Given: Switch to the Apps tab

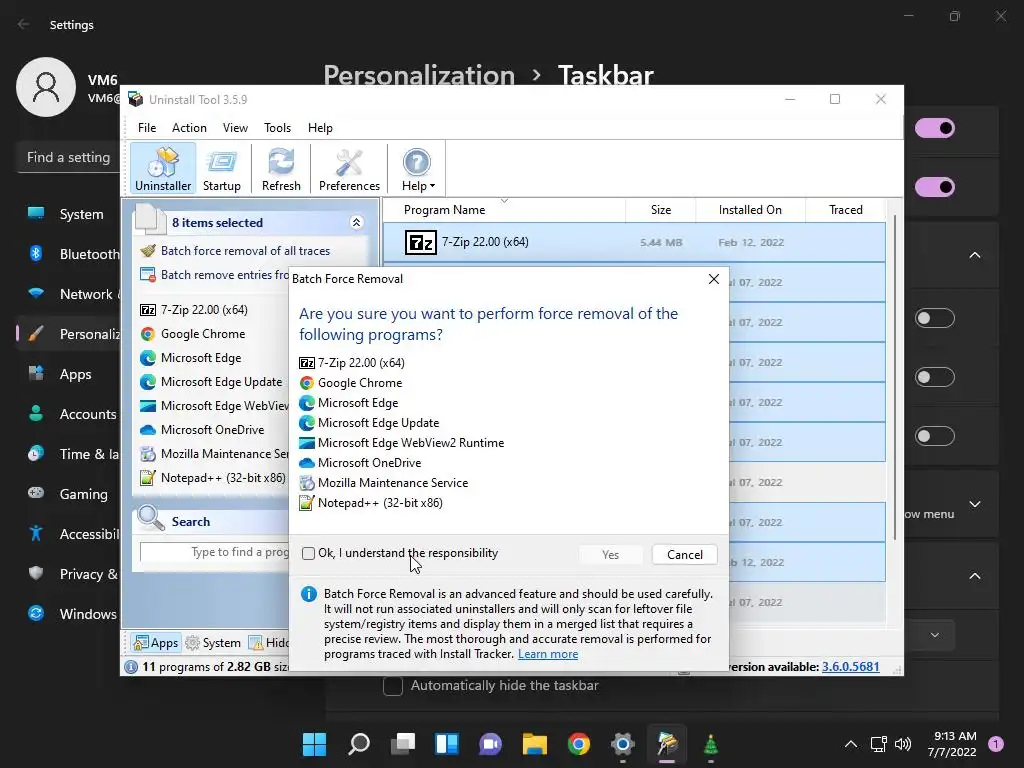Looking at the screenshot, I should pyautogui.click(x=155, y=643).
